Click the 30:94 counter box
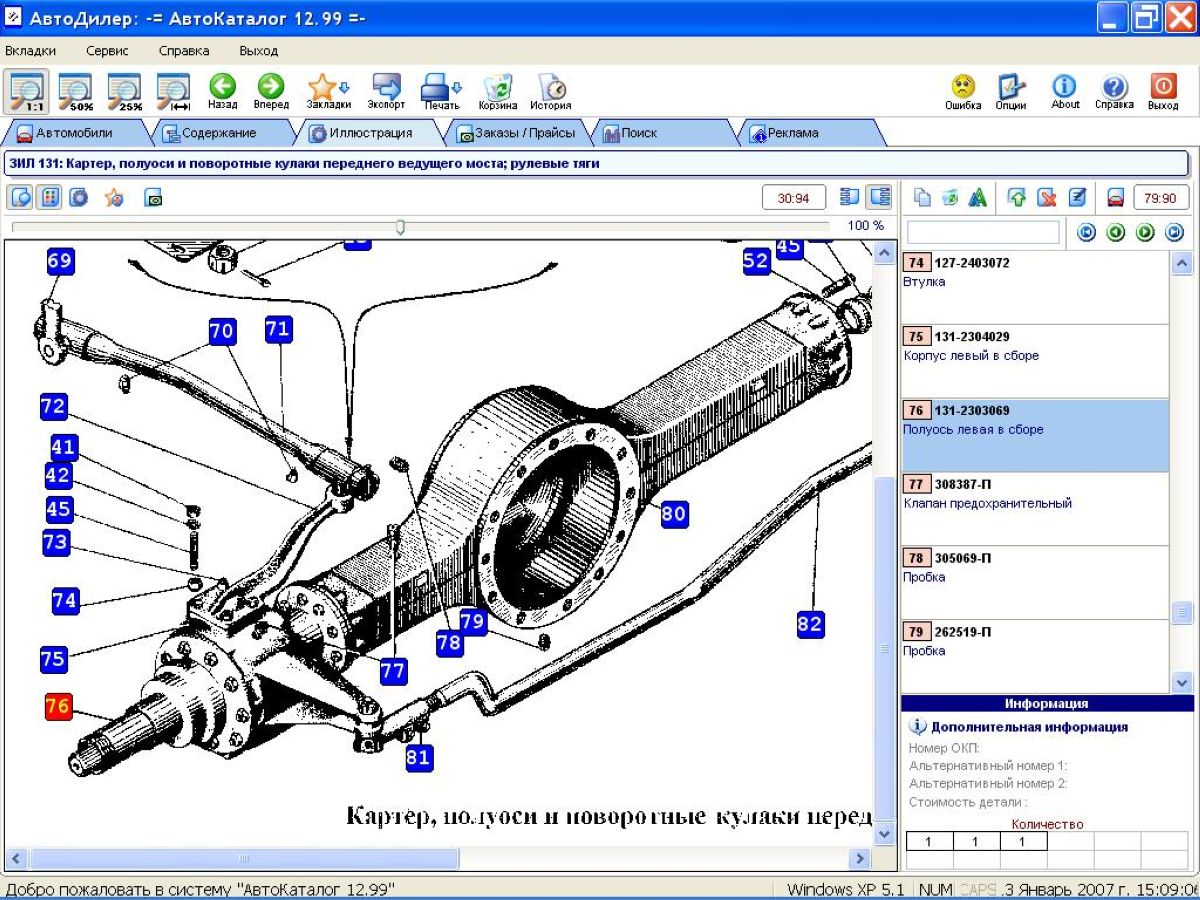The image size is (1200, 900). coord(794,198)
